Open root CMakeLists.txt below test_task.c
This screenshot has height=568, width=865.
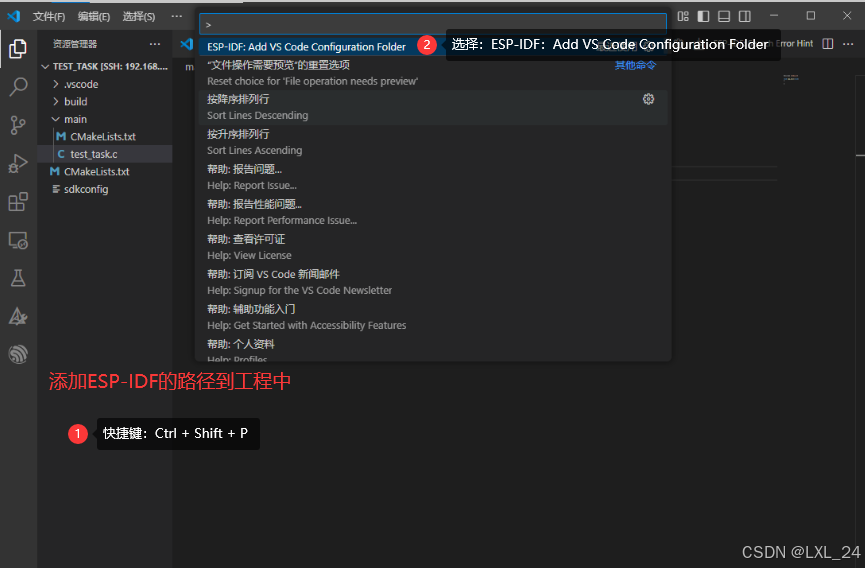point(104,172)
